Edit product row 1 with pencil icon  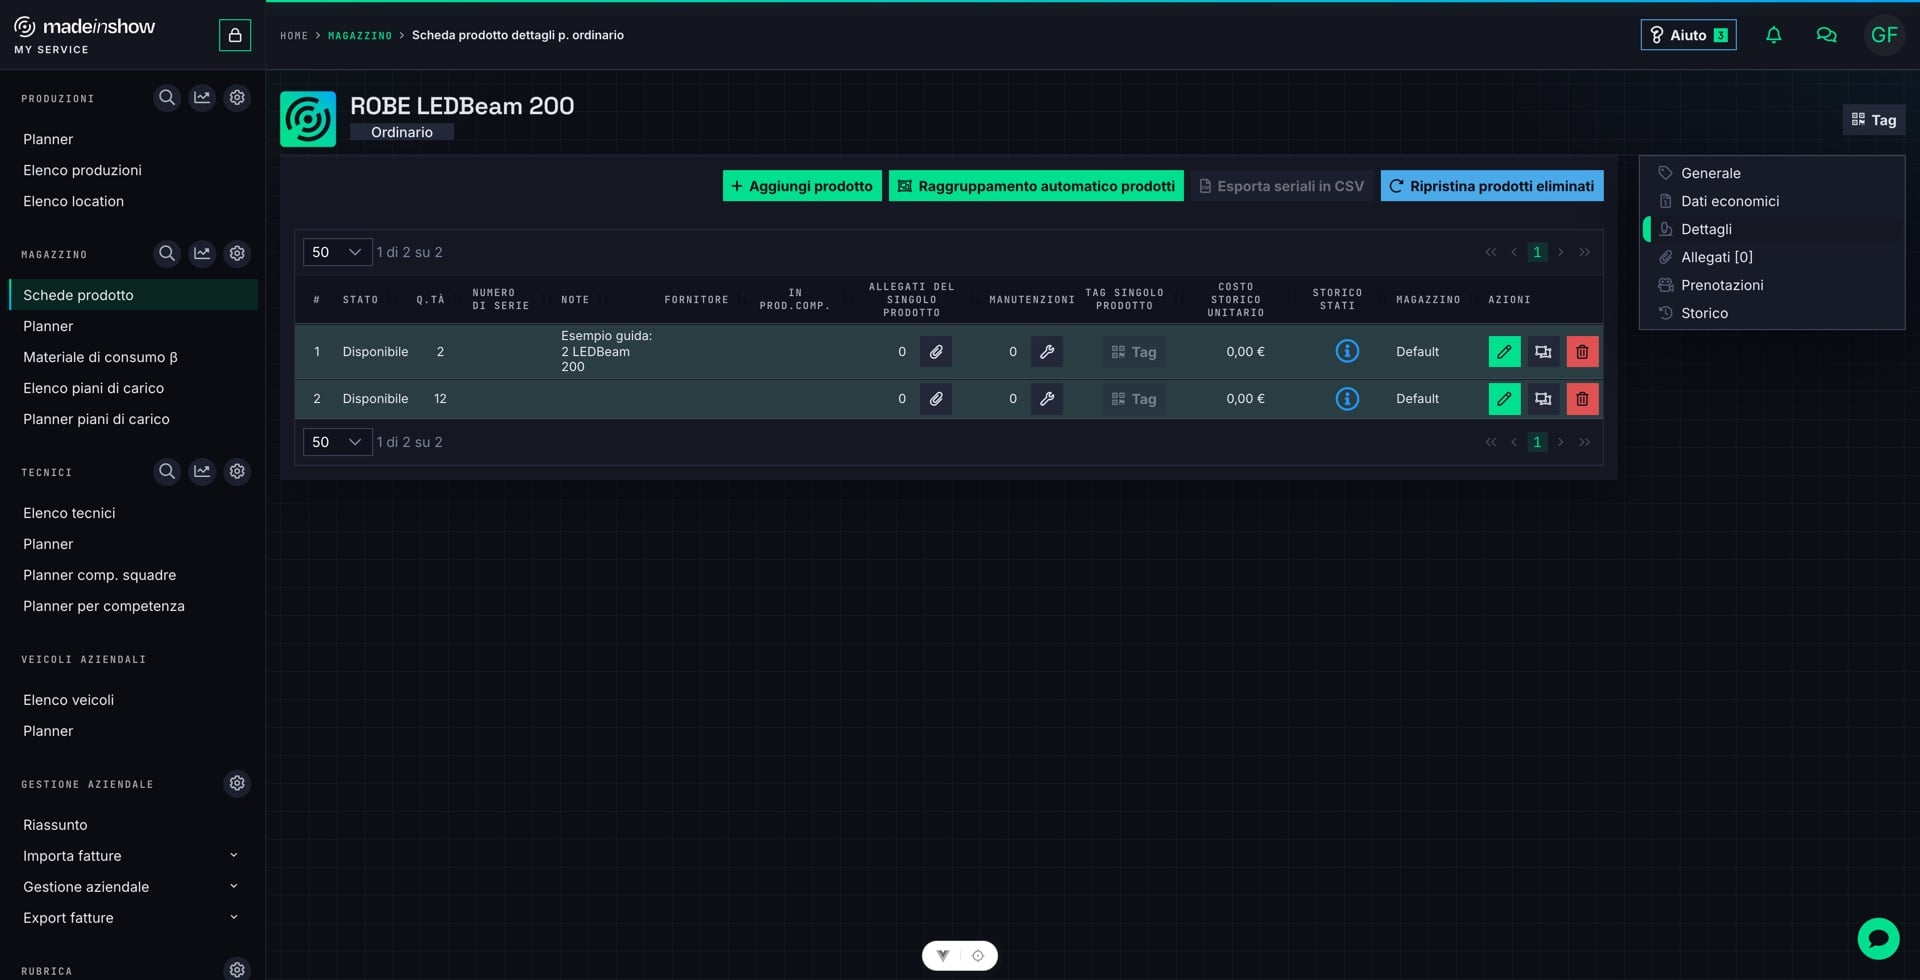(1504, 352)
